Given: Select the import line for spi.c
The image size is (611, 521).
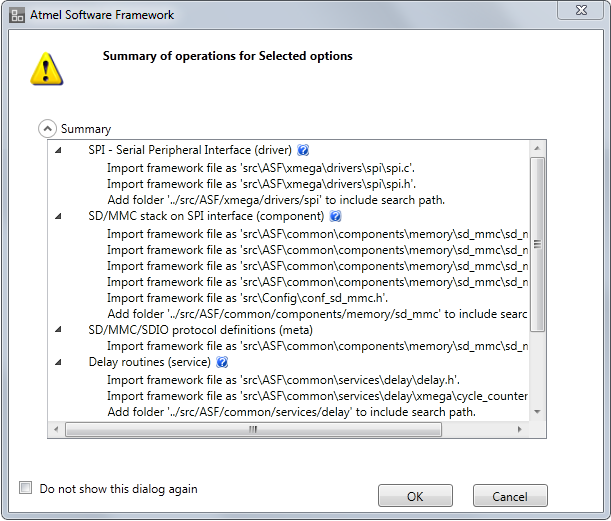Looking at the screenshot, I should [x=261, y=168].
